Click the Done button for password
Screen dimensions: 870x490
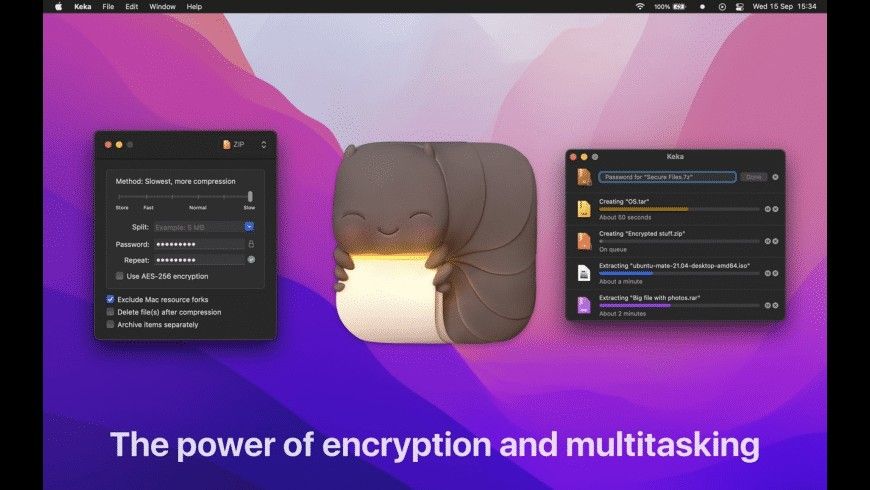coord(753,177)
